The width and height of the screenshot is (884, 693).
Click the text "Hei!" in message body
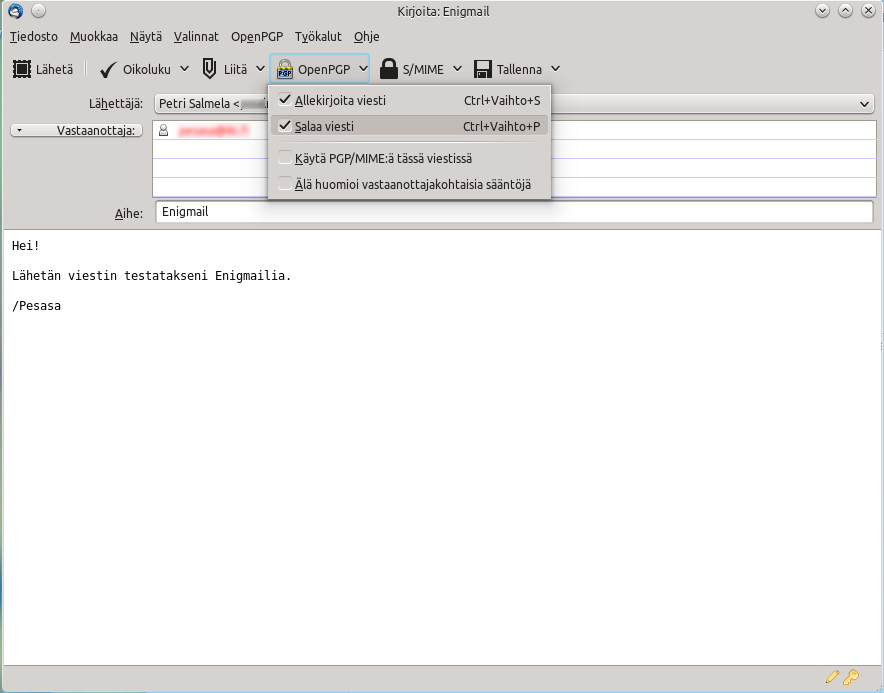click(25, 246)
